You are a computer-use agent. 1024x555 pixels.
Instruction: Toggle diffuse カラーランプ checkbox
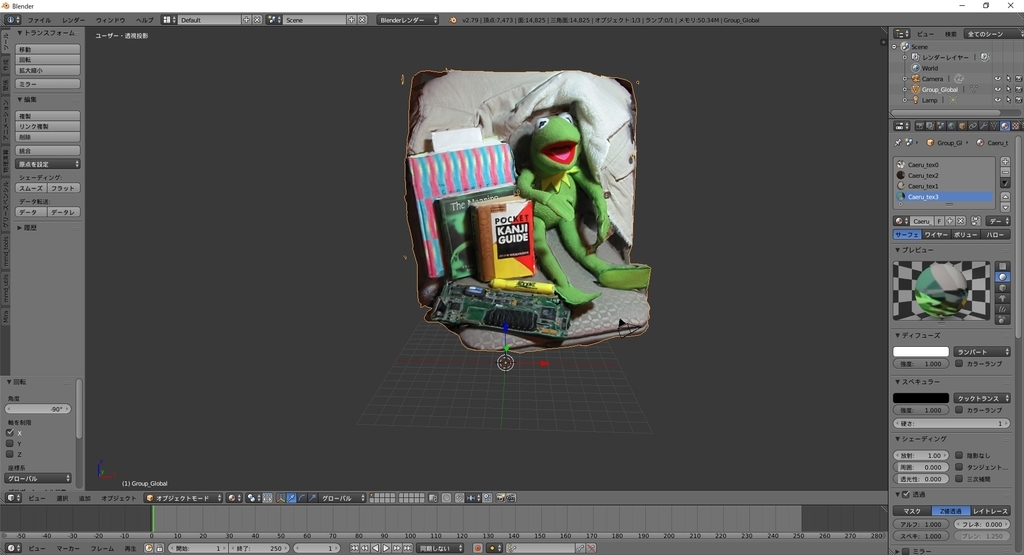959,364
